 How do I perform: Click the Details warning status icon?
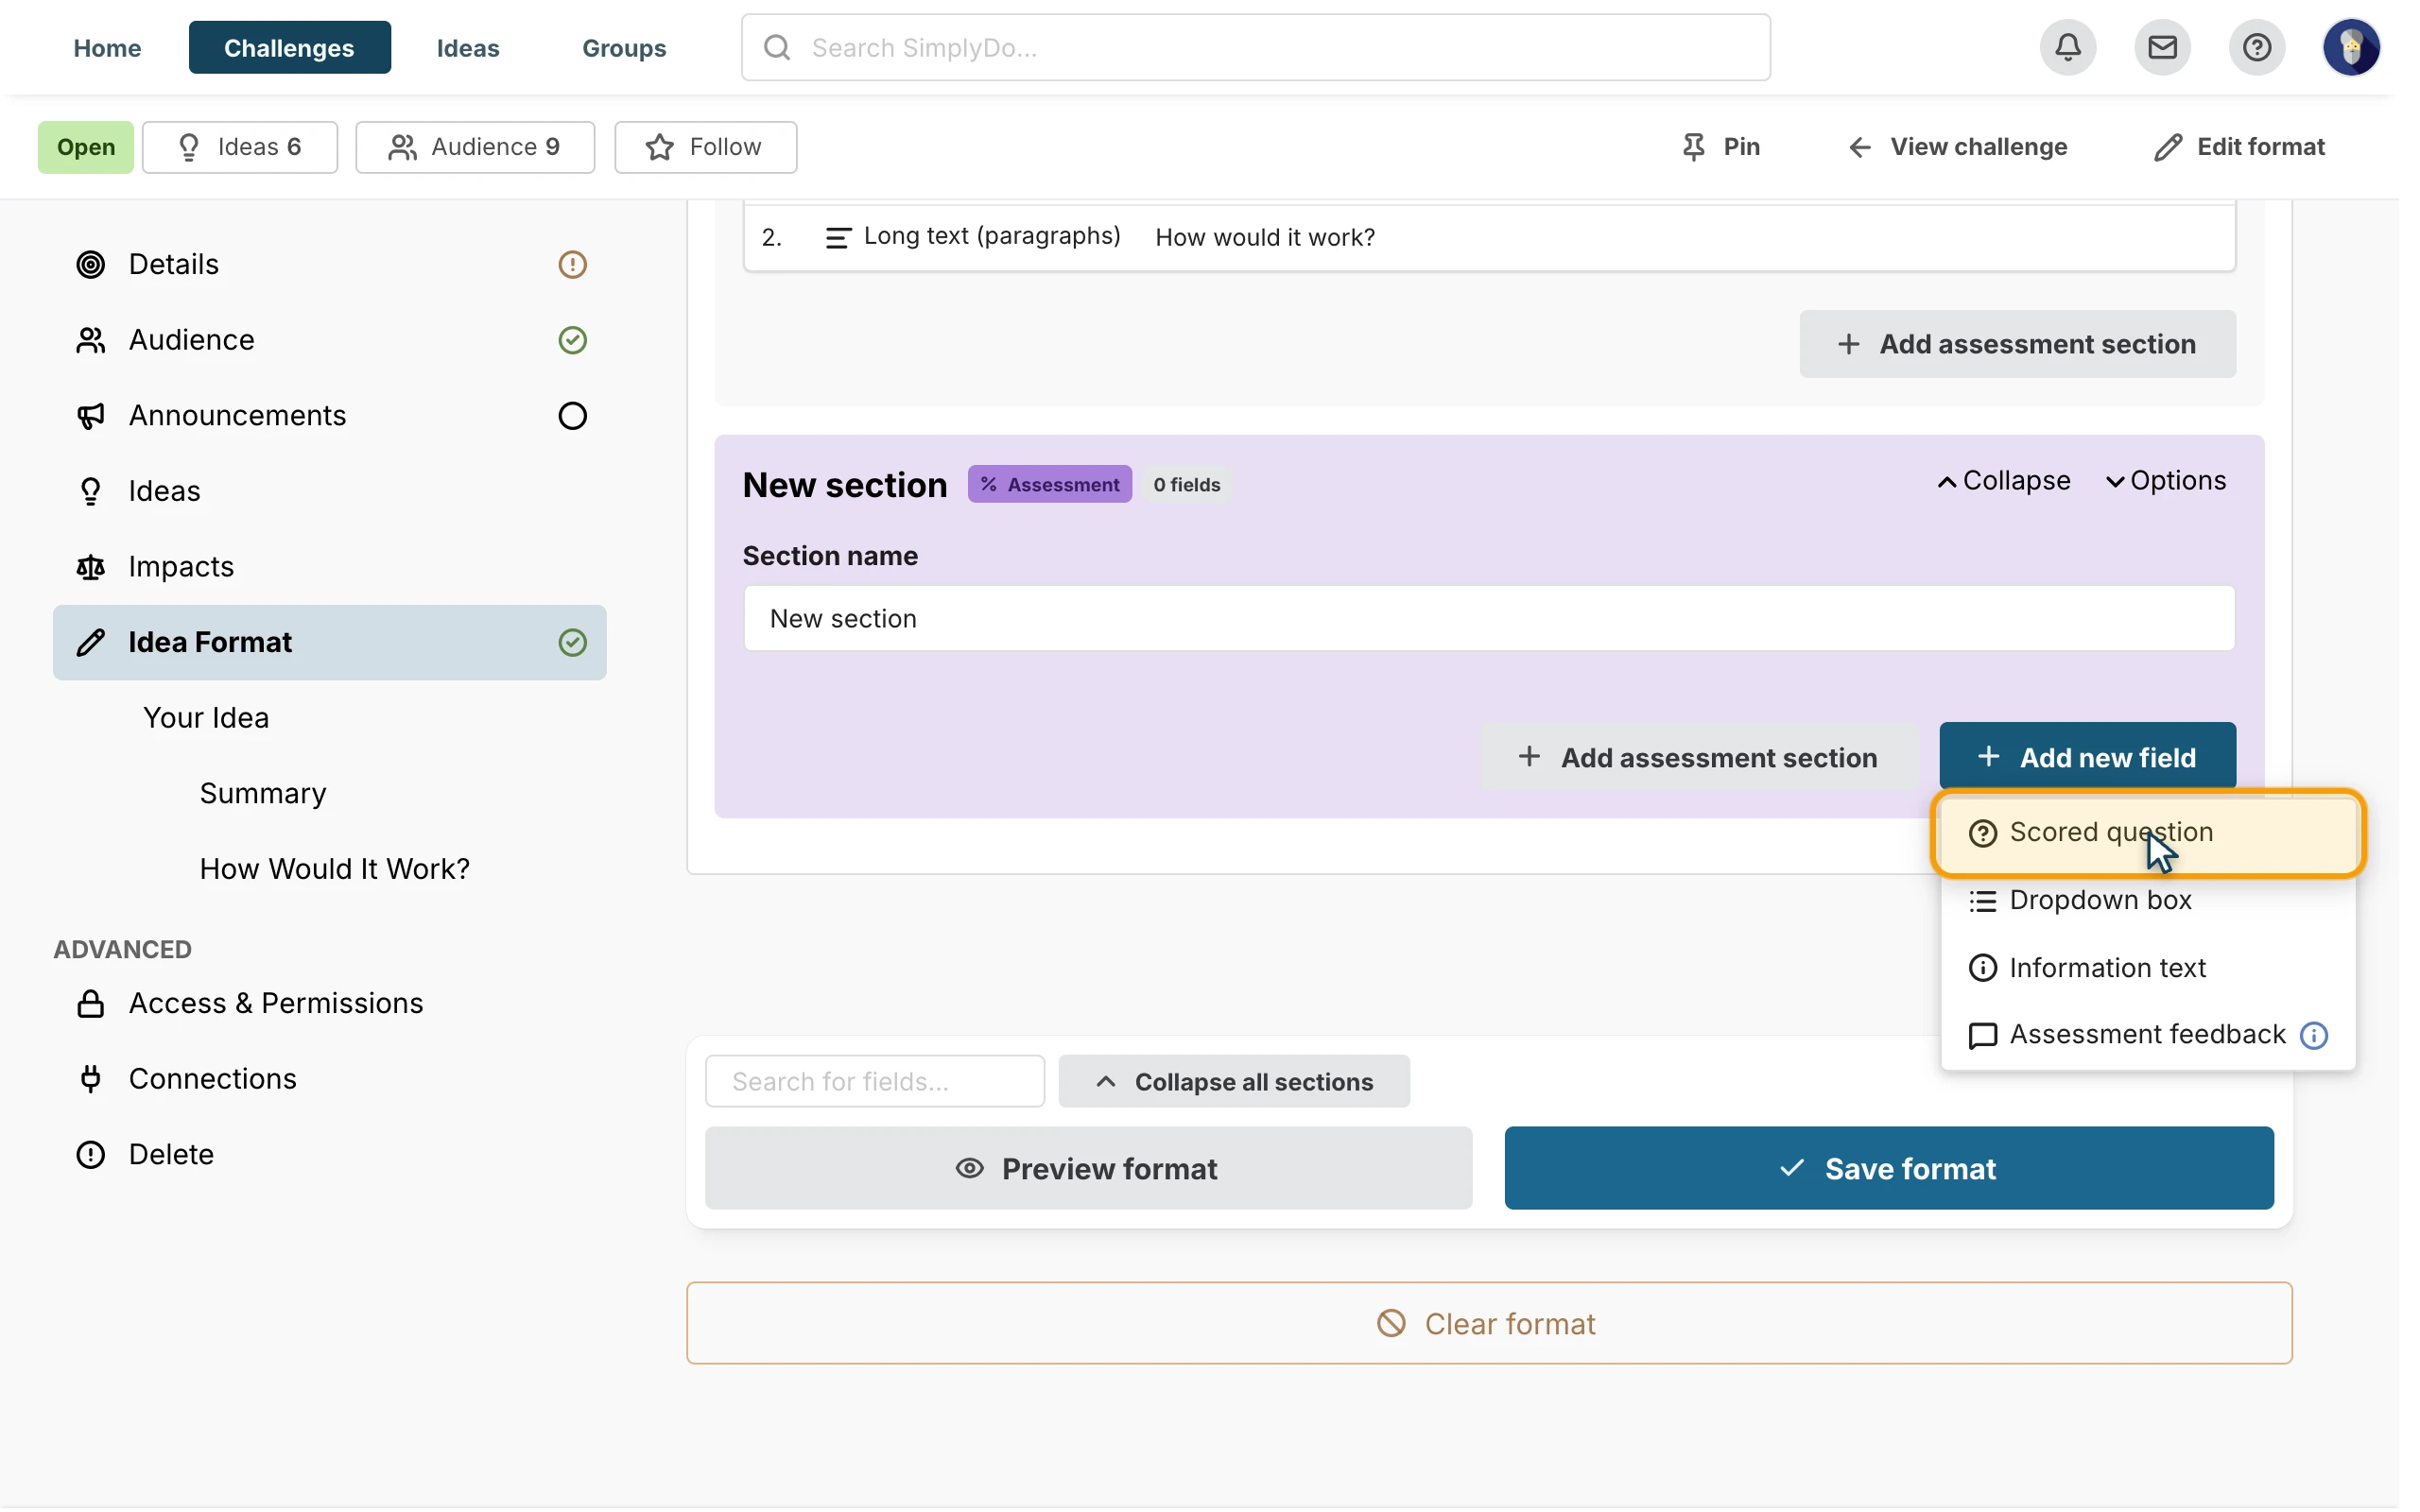click(x=572, y=264)
